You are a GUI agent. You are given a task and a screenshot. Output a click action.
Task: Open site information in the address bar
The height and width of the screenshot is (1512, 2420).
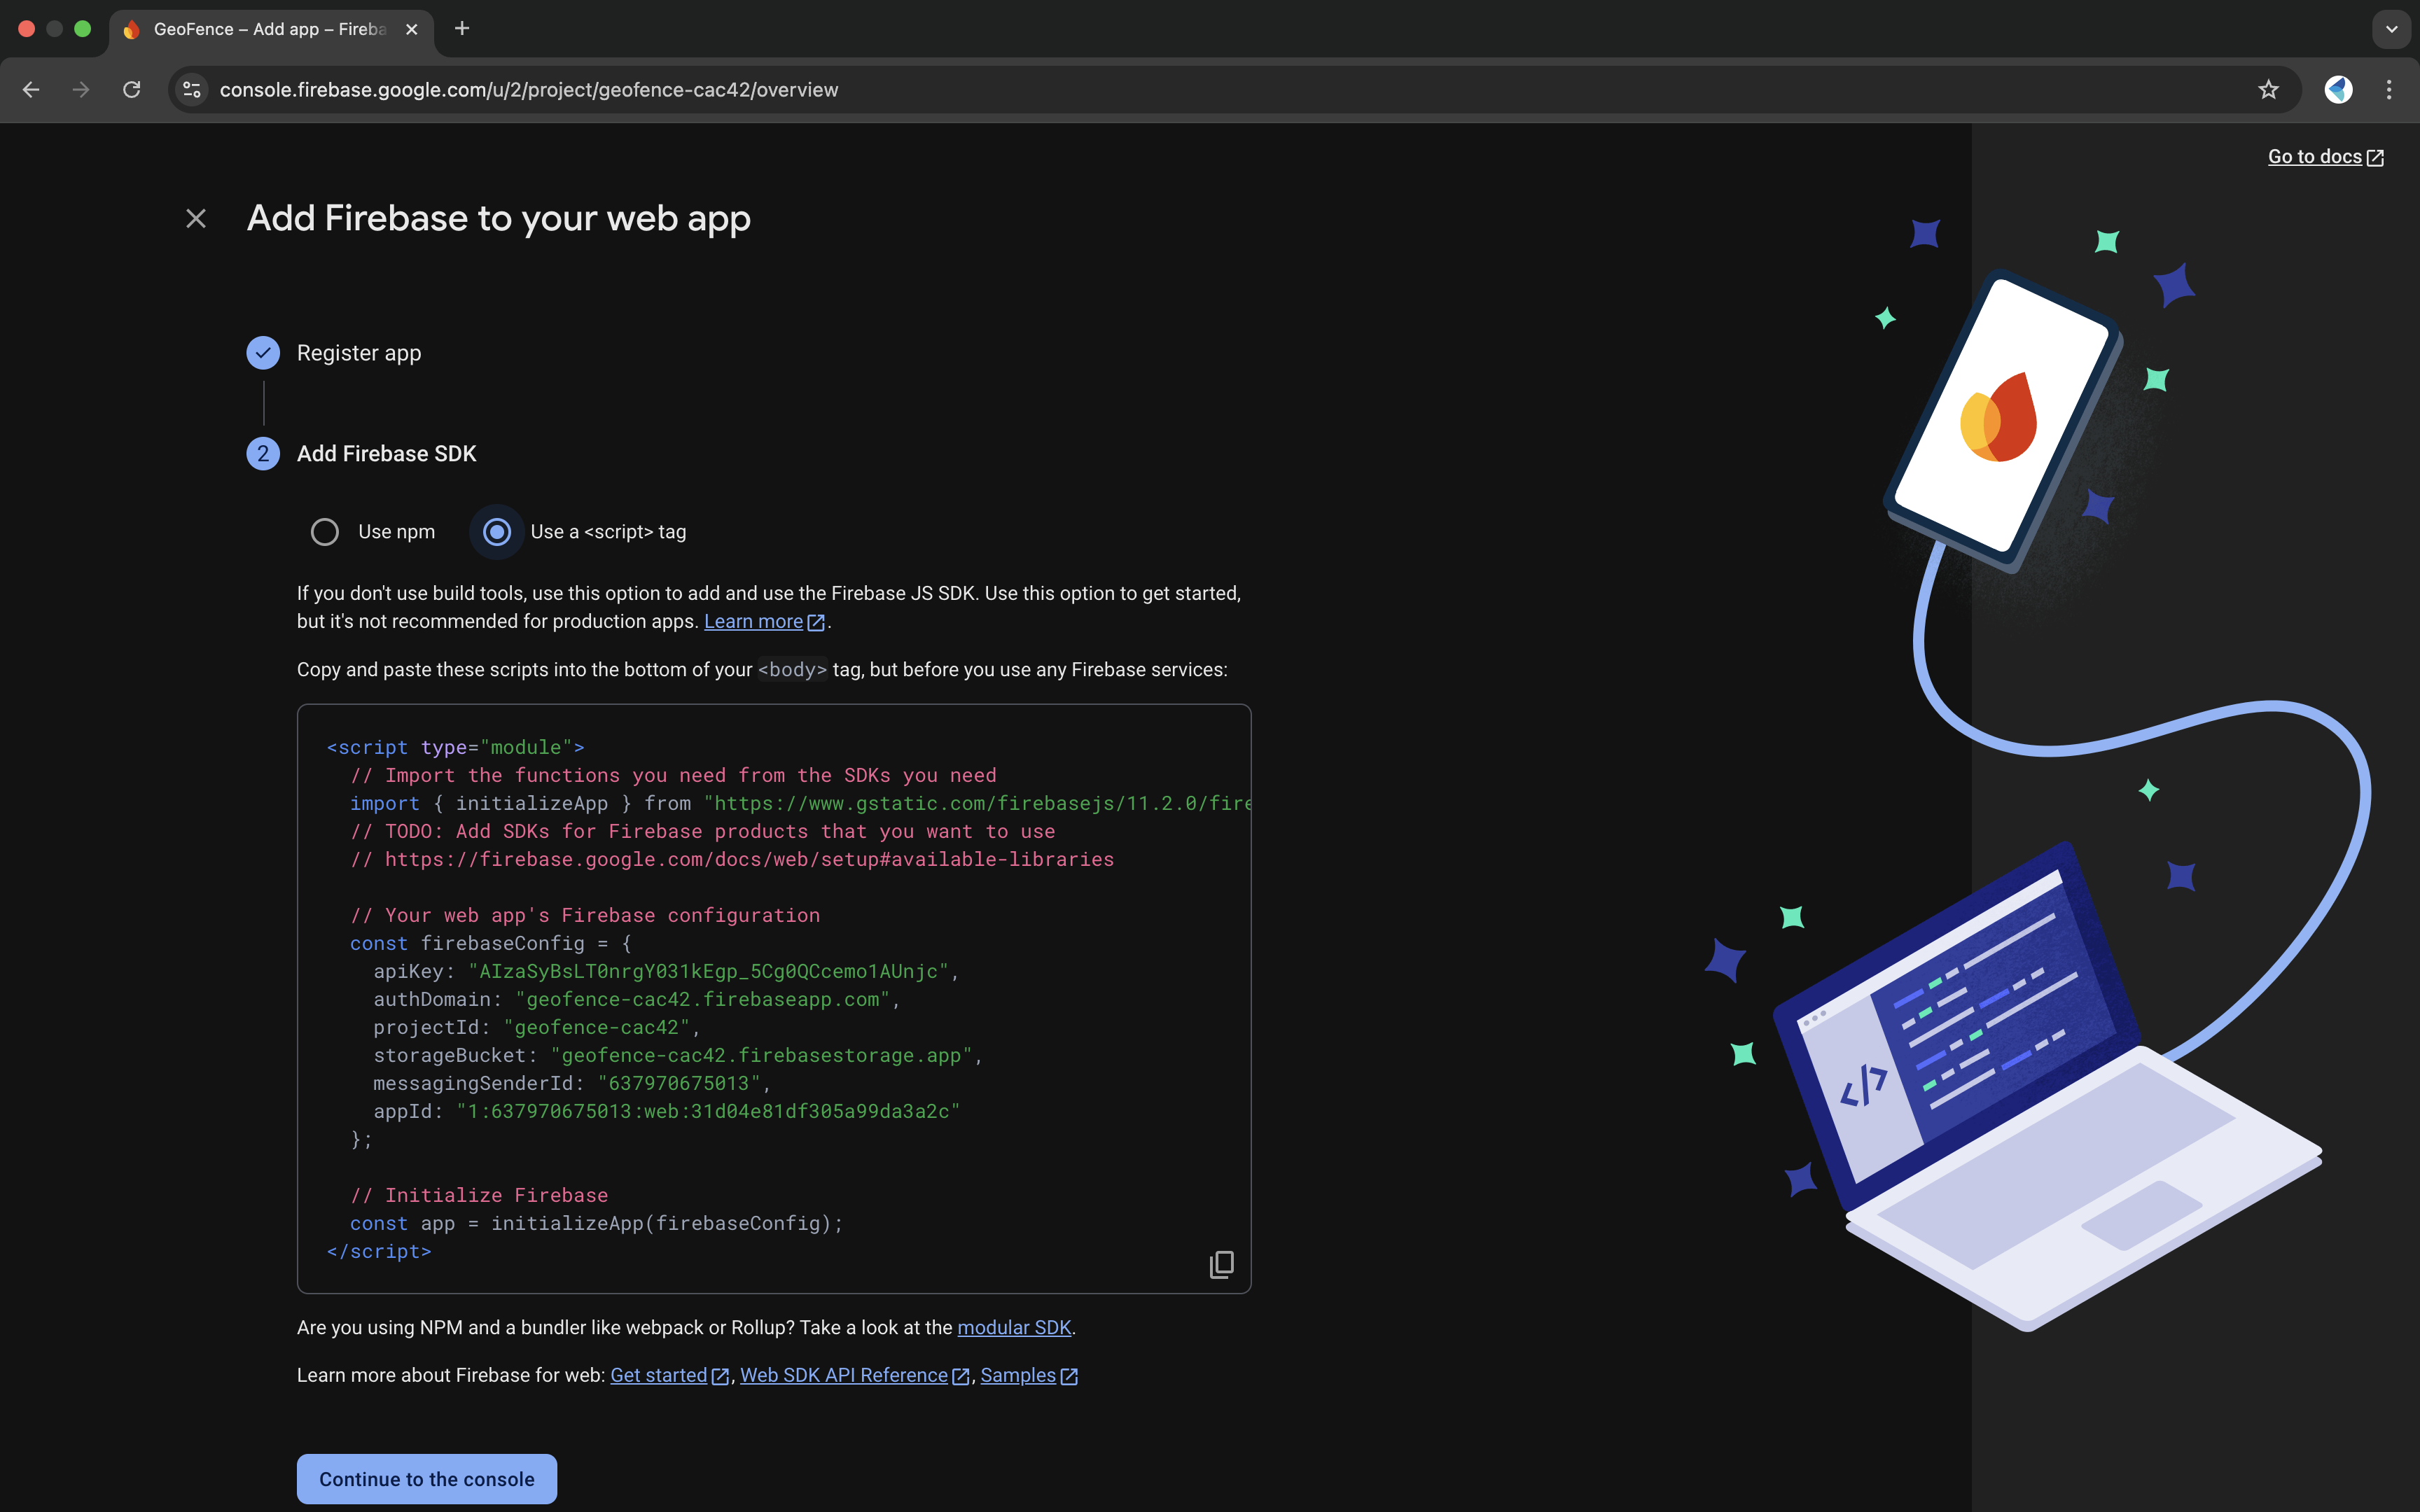coord(192,89)
